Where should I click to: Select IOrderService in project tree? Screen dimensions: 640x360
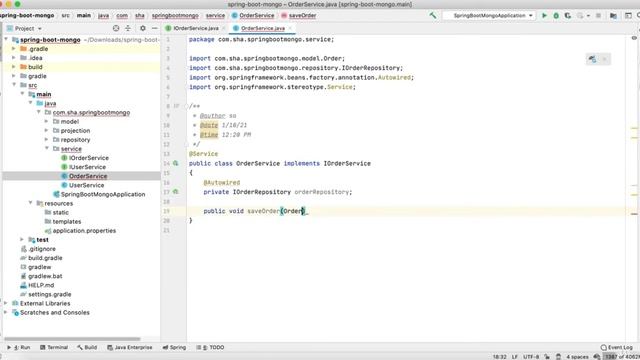point(89,158)
